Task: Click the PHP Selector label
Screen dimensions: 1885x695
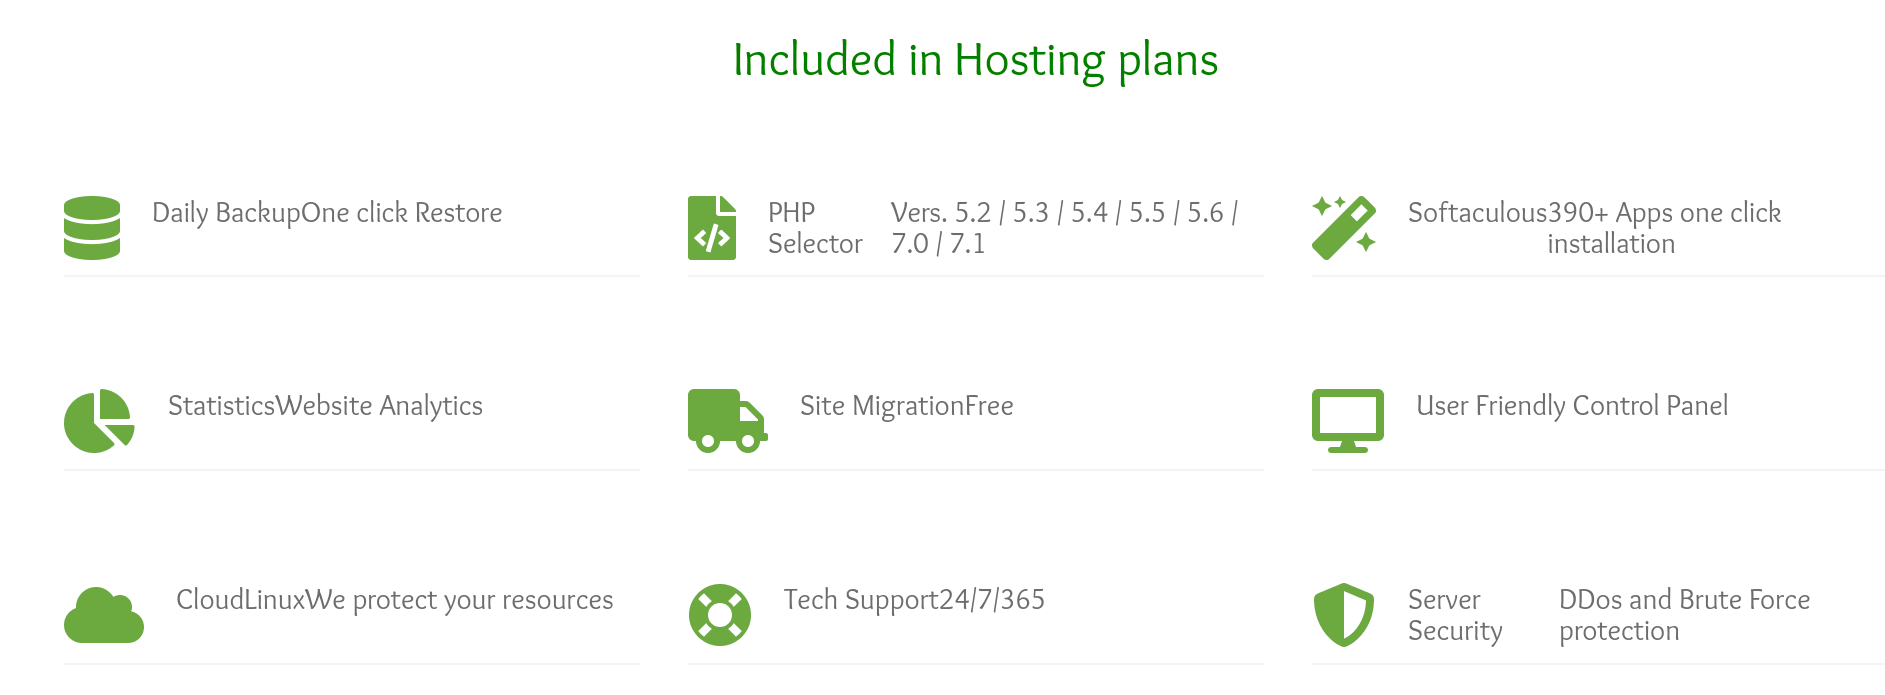Action: pyautogui.click(x=815, y=228)
